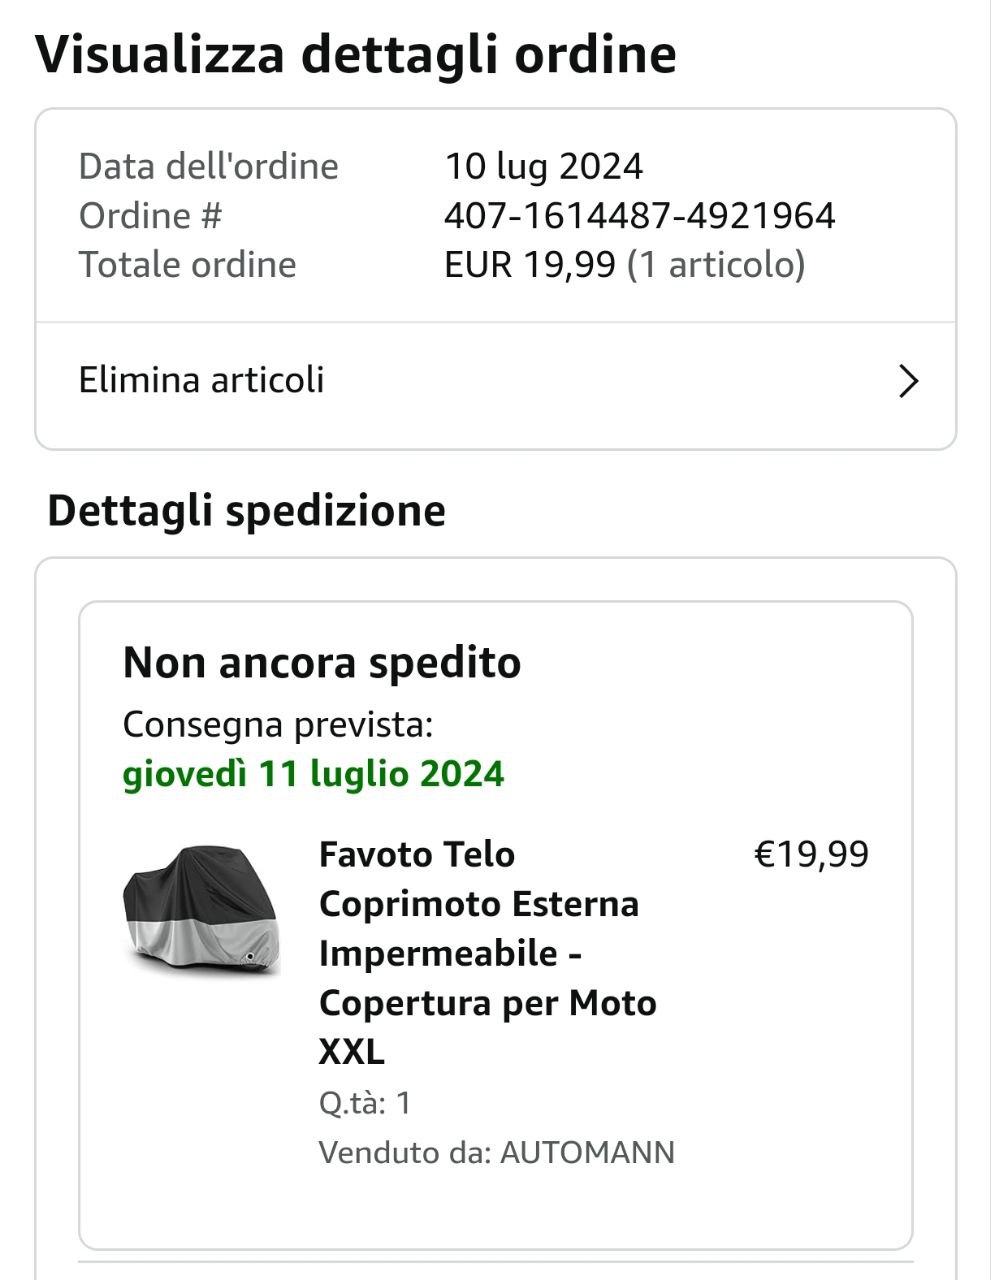Tap the Totale ordine label
This screenshot has height=1280, width=991.
[x=187, y=265]
